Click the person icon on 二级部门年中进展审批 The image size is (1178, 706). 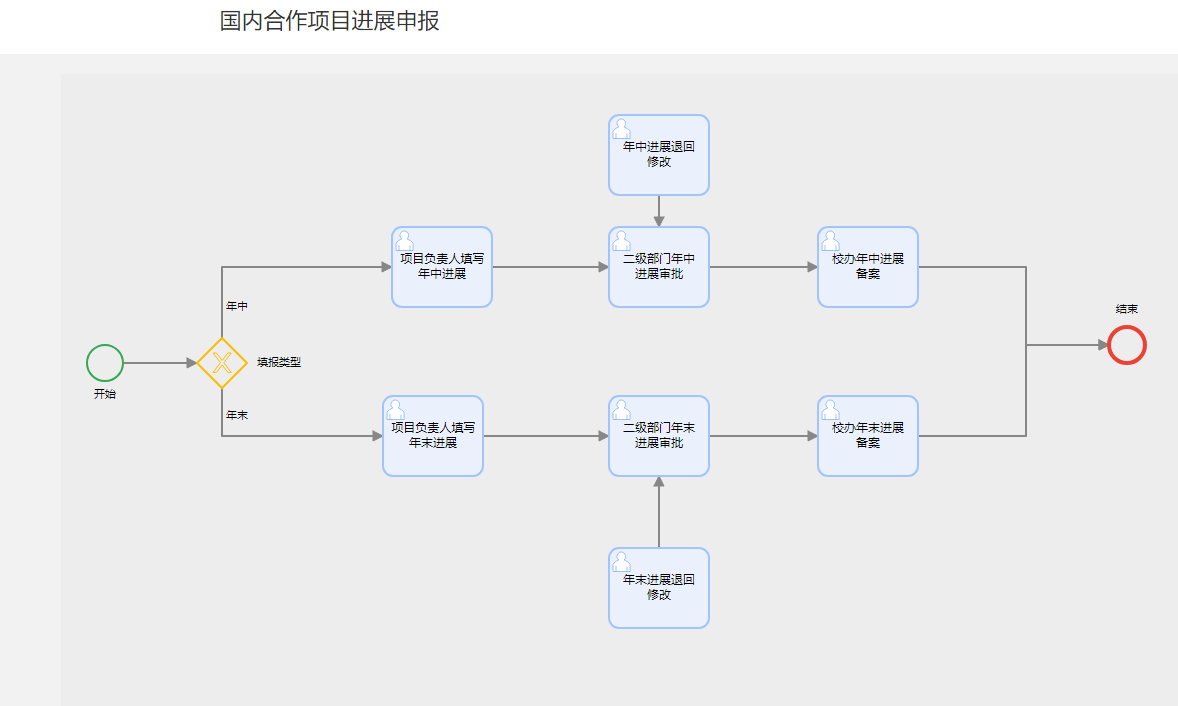[622, 239]
